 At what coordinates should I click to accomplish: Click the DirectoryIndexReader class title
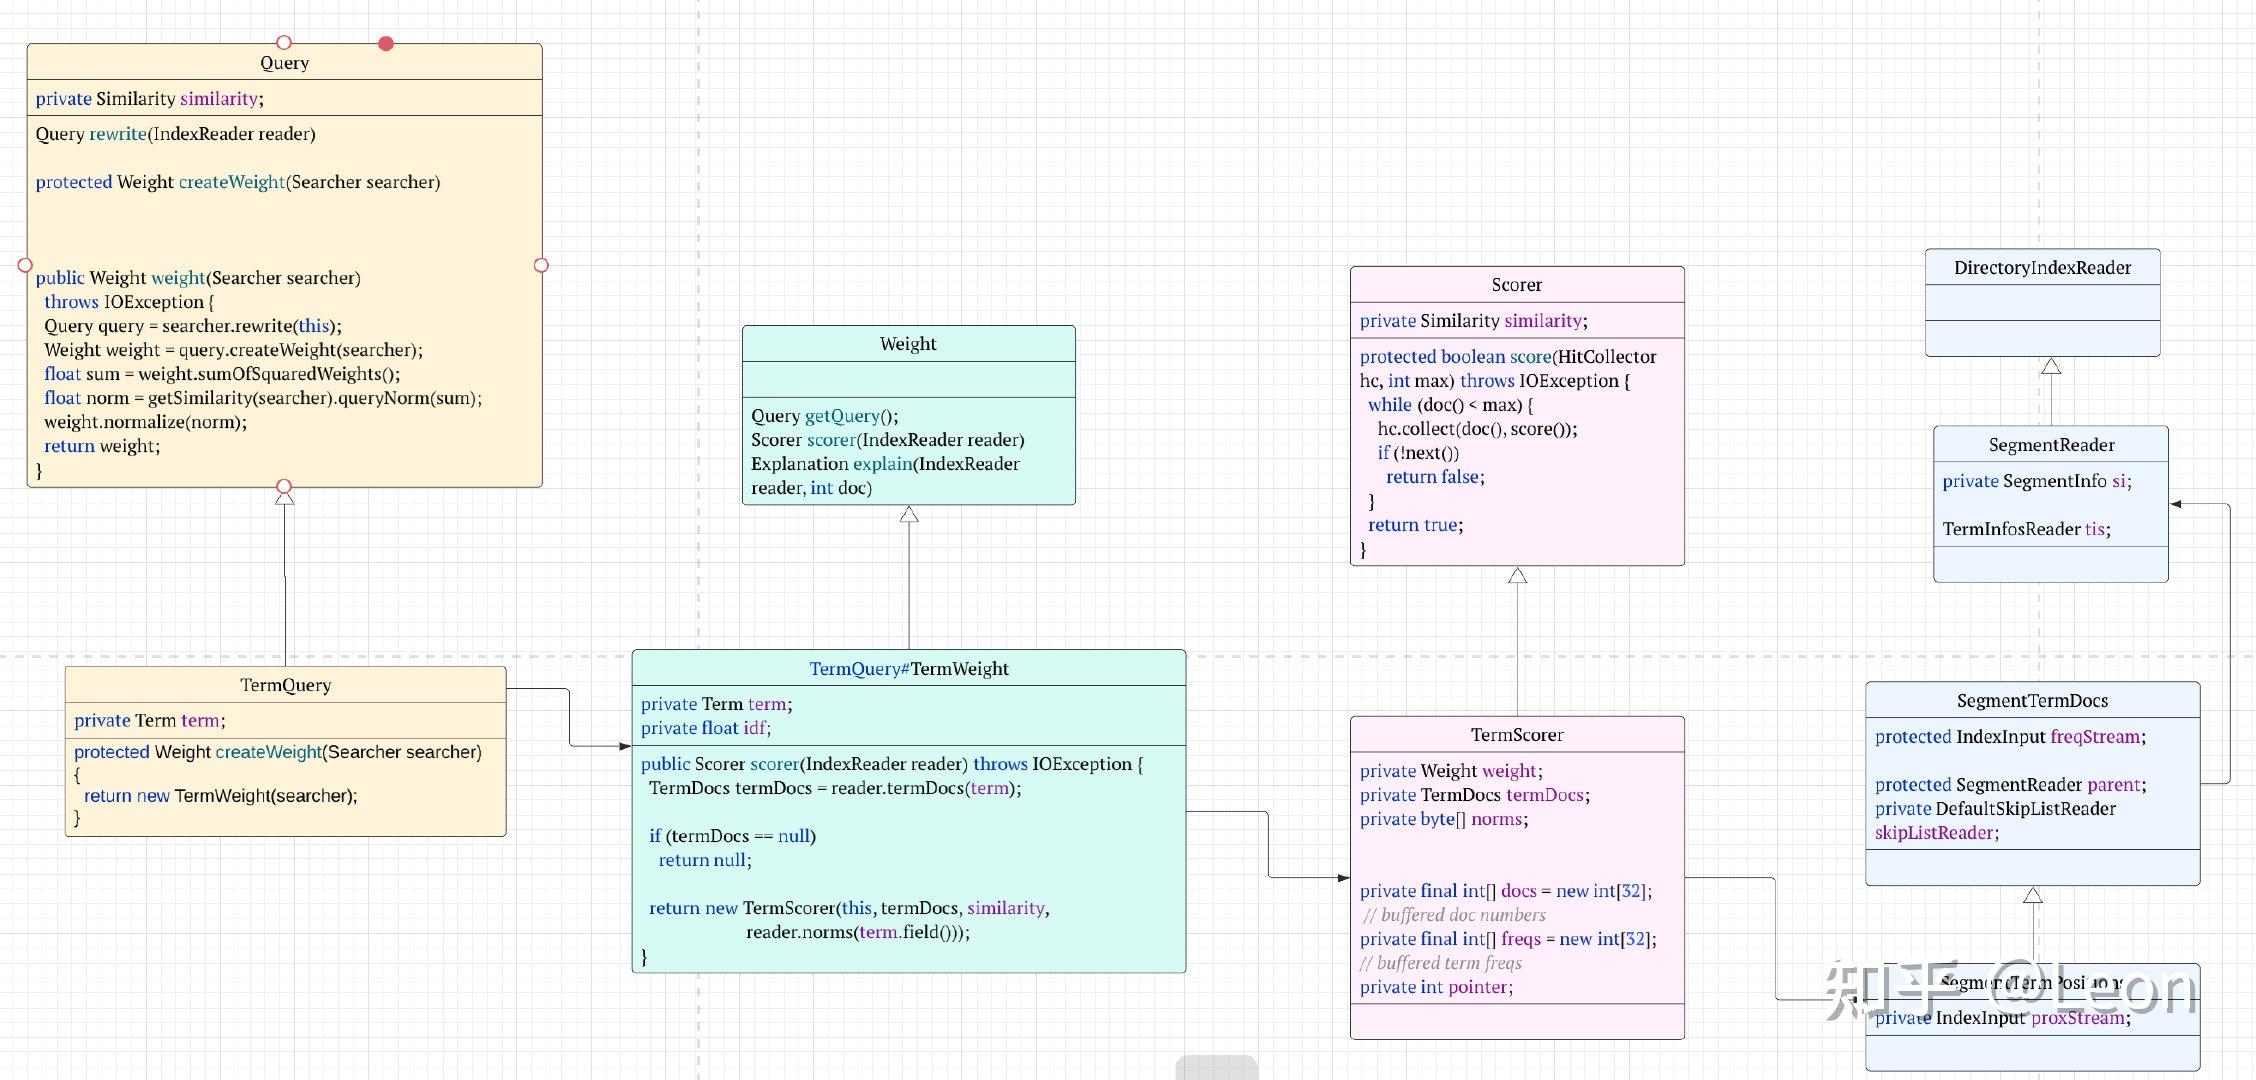2042,267
